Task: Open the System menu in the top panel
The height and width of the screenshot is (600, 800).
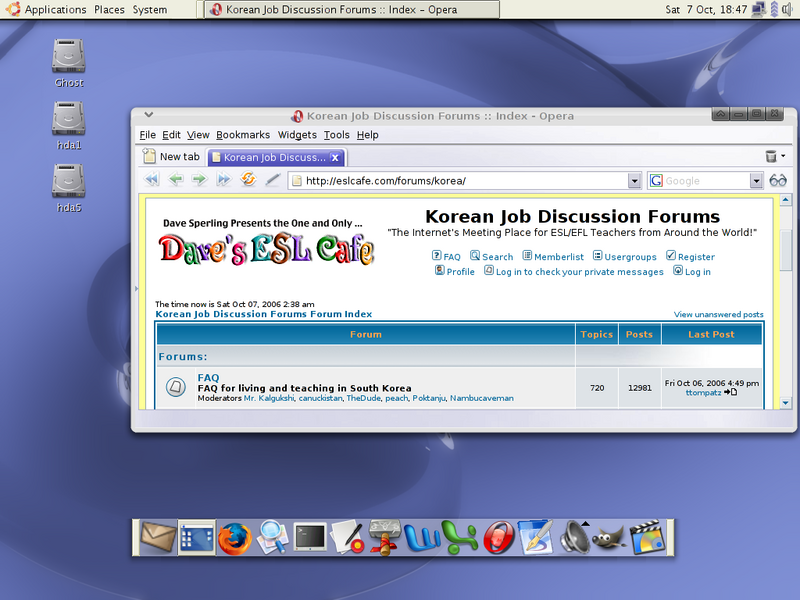Action: (x=149, y=9)
